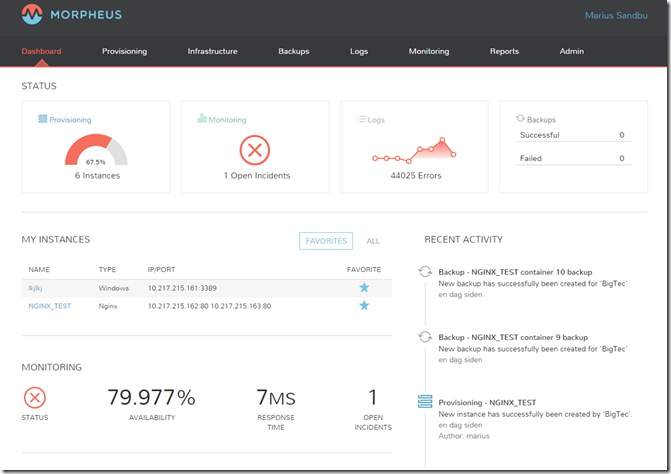
Task: Click the Provisioning gauge chart
Action: coord(96,151)
